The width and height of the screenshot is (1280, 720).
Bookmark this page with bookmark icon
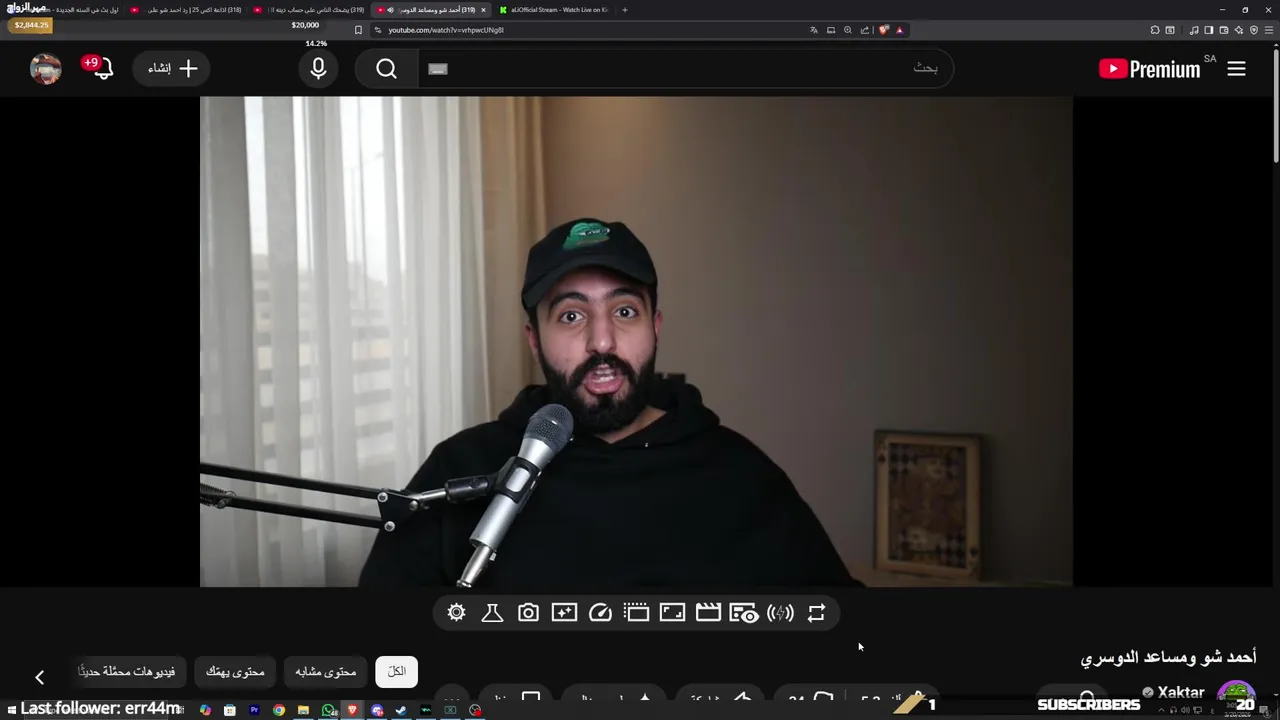(x=358, y=30)
